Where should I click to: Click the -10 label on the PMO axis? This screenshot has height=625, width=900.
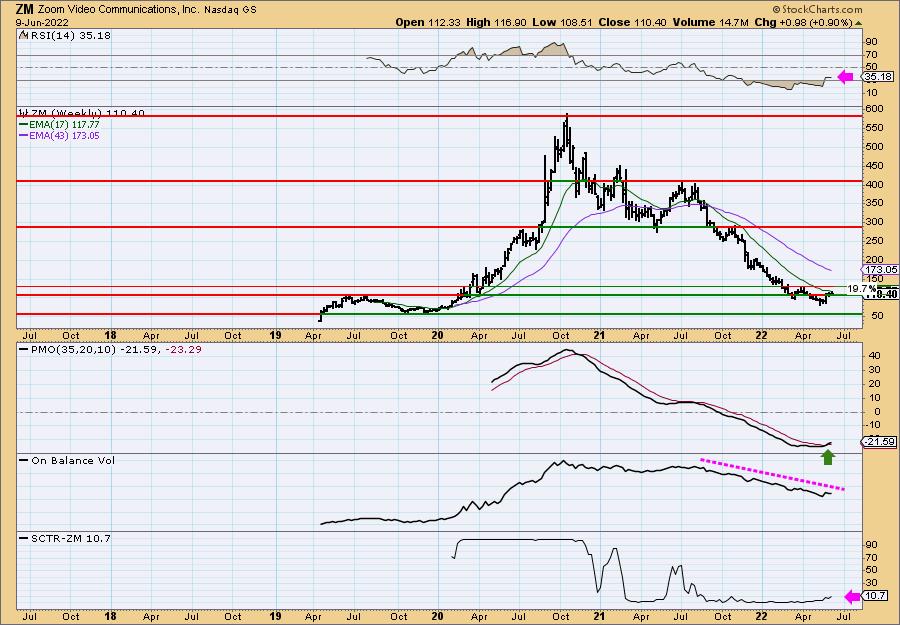pyautogui.click(x=873, y=425)
